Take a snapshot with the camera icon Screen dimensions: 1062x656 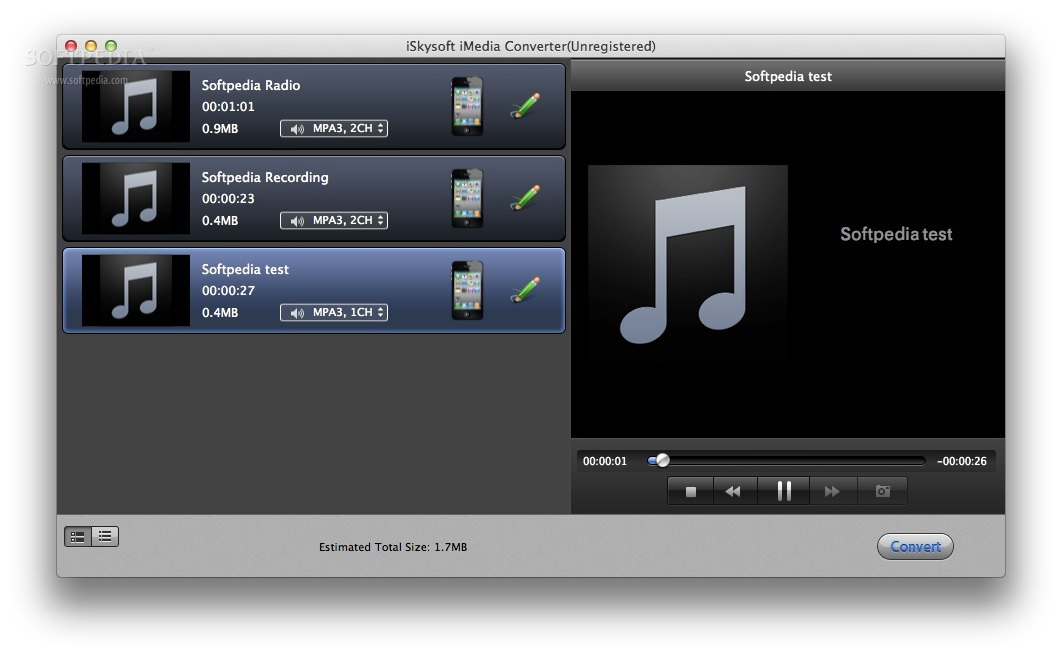pos(883,491)
